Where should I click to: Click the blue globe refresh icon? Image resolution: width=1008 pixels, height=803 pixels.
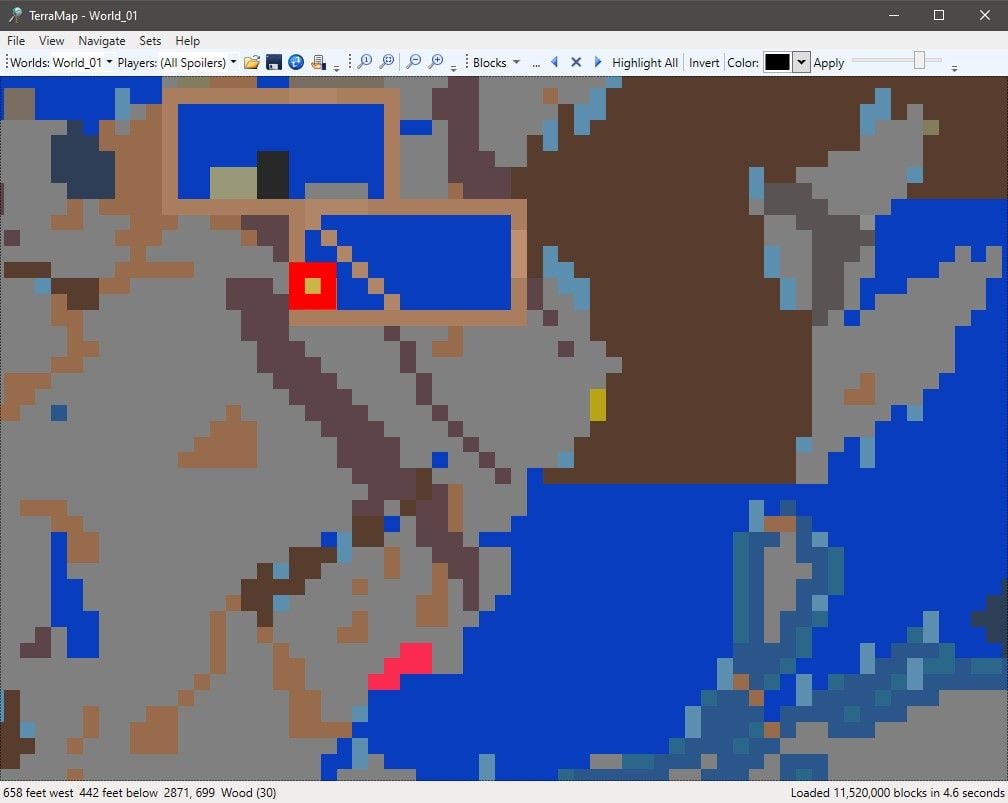[296, 62]
